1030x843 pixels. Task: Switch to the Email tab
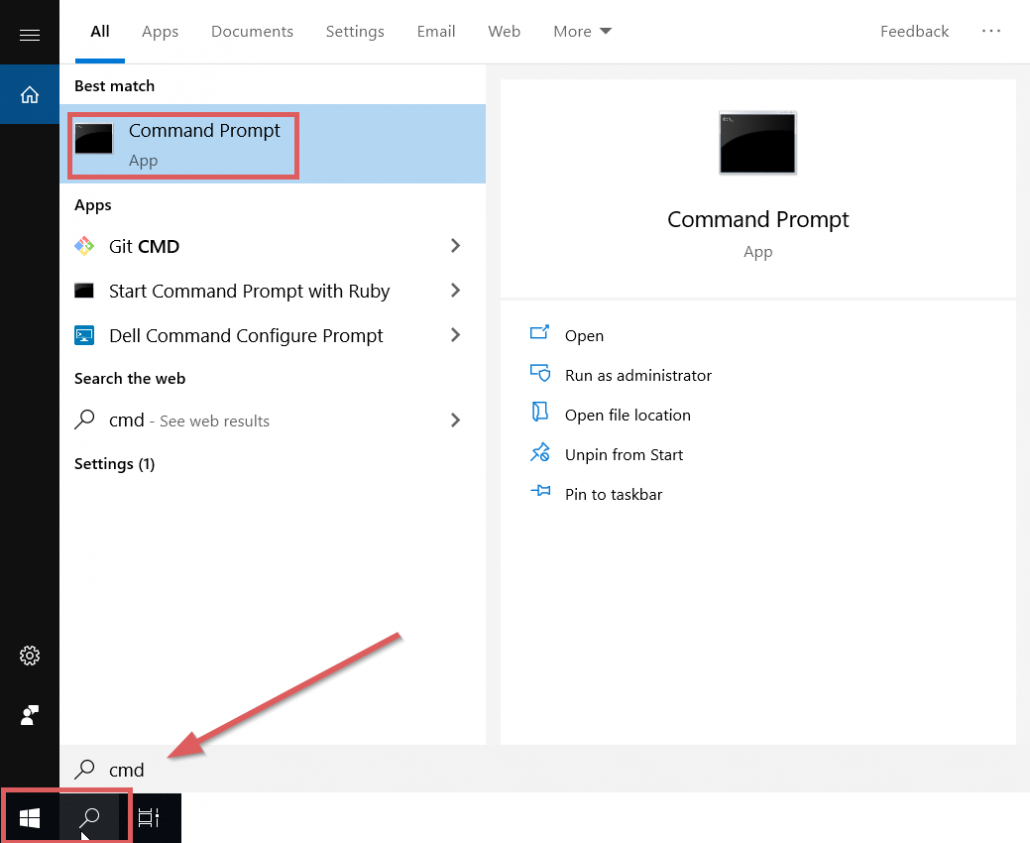click(436, 32)
